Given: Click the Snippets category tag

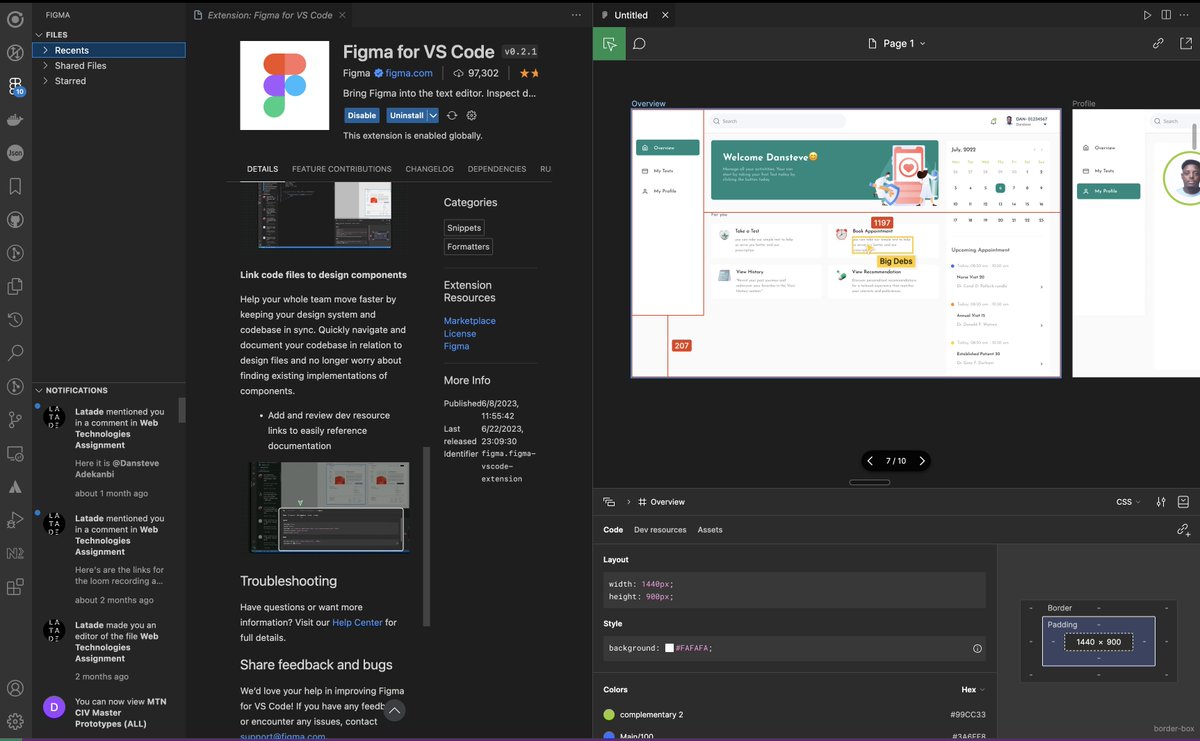Looking at the screenshot, I should (465, 228).
